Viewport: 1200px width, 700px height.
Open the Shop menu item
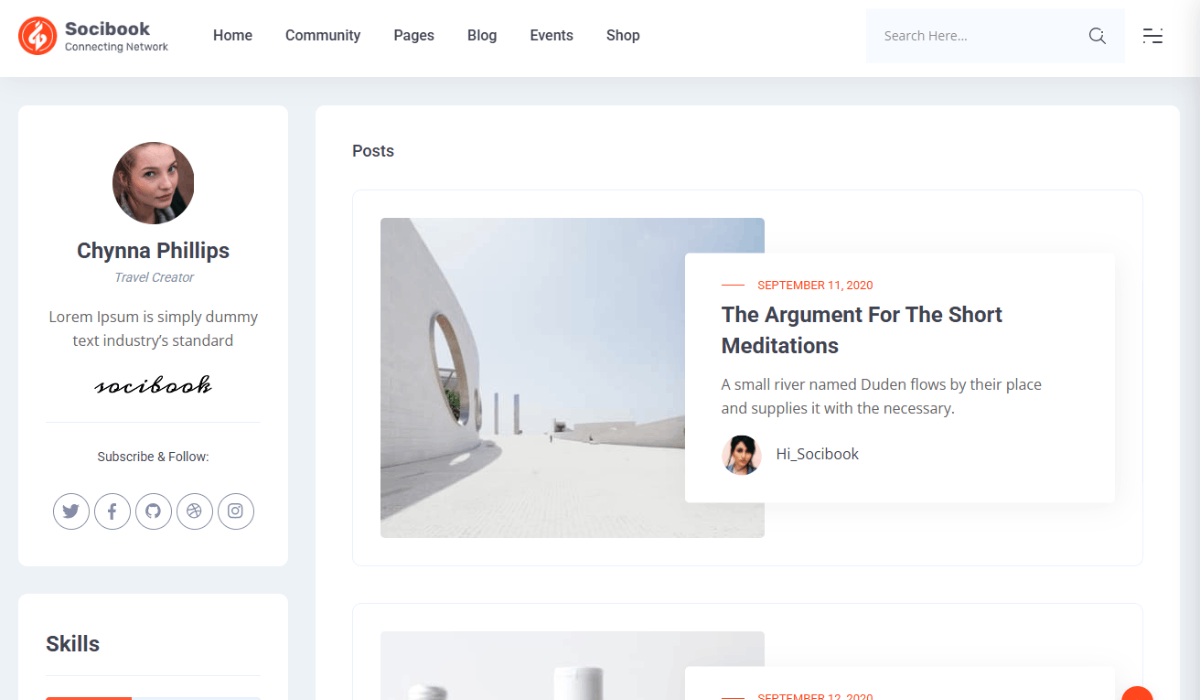tap(622, 35)
